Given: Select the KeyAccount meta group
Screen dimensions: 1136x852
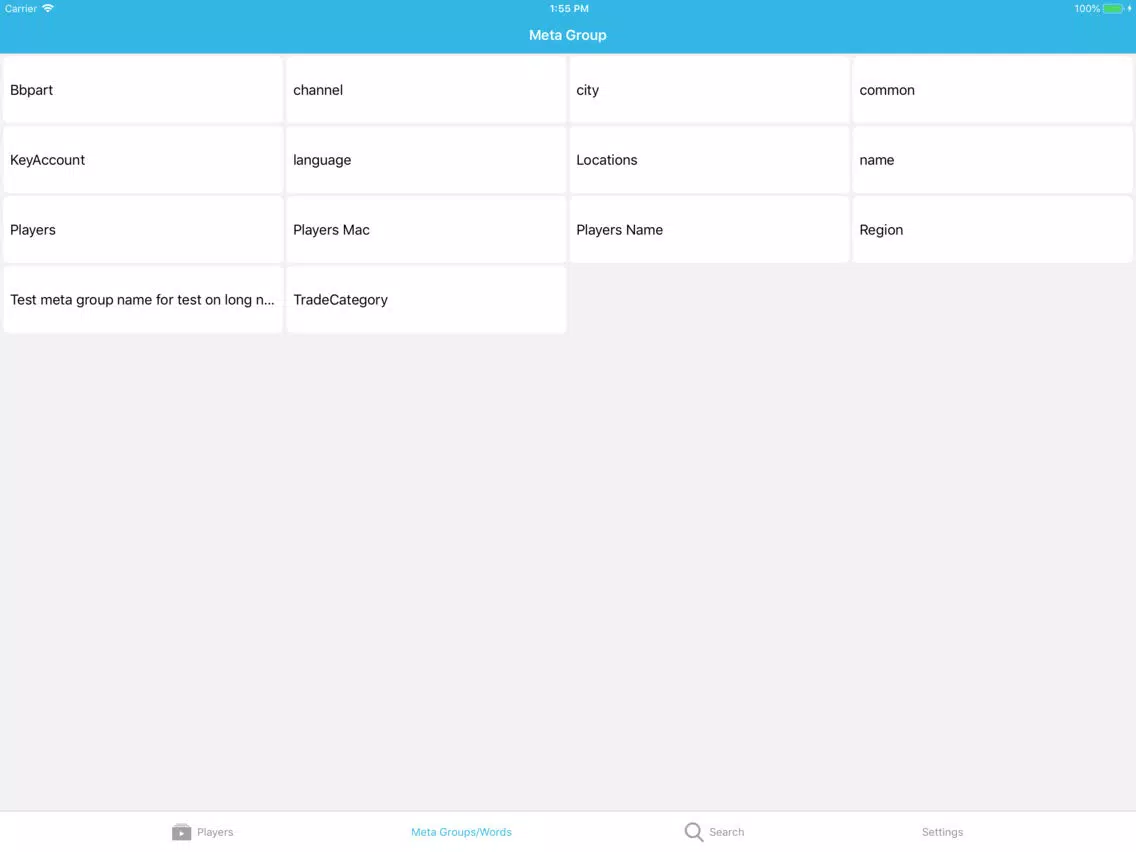Looking at the screenshot, I should tap(143, 160).
